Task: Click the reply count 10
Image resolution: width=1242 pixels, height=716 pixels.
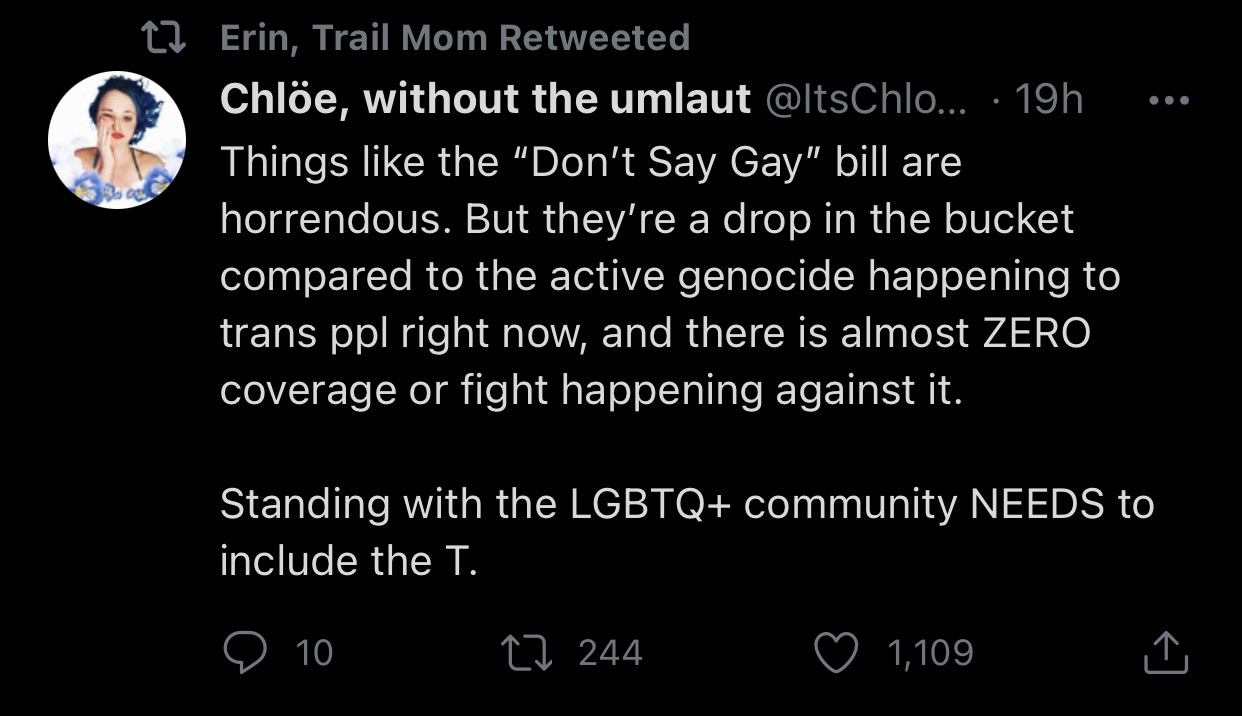Action: click(314, 653)
